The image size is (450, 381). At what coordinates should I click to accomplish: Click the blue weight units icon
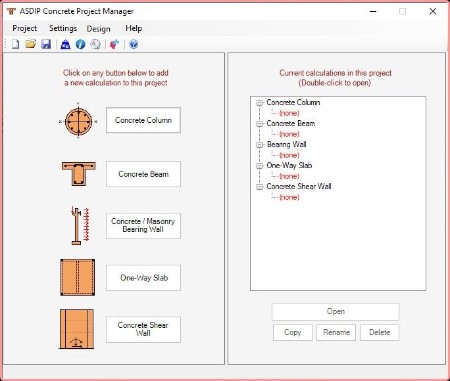pos(65,44)
